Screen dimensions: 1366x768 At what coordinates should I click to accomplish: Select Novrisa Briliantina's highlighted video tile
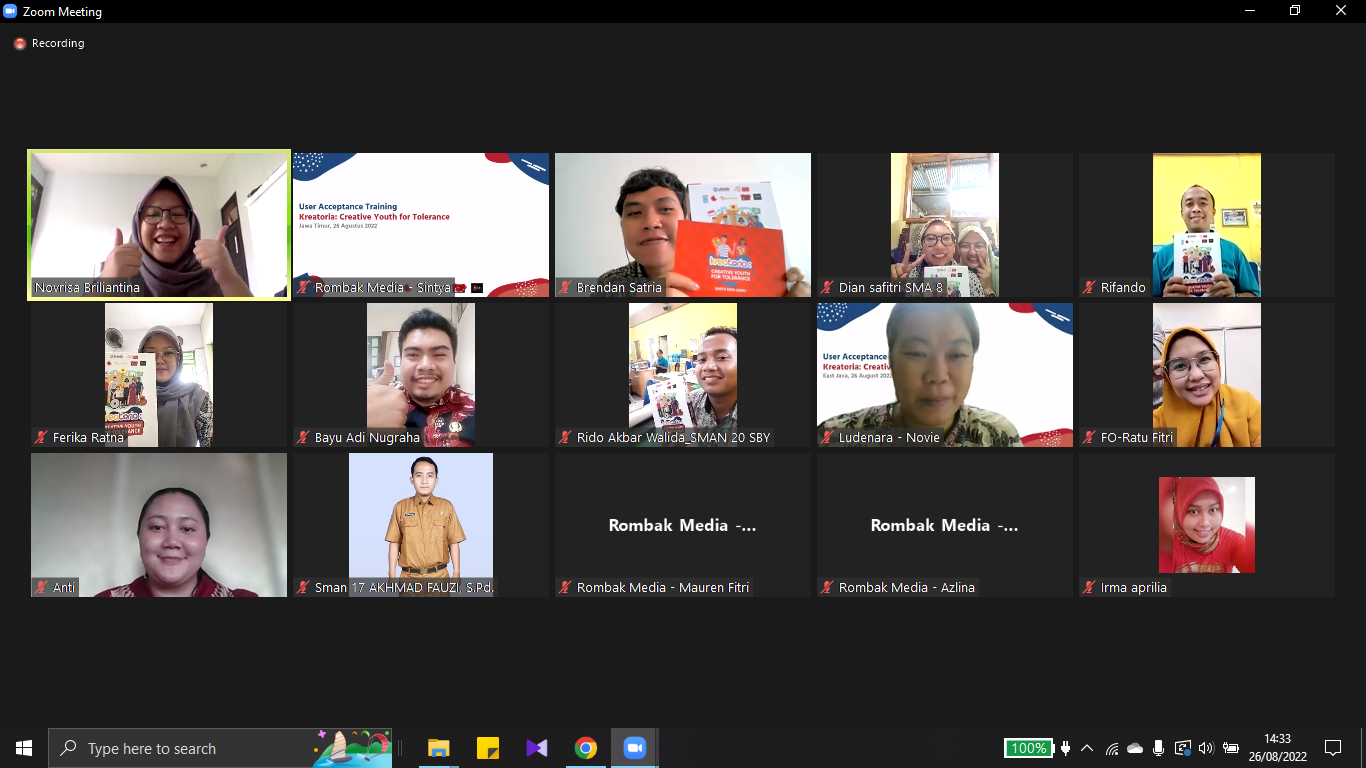click(159, 225)
